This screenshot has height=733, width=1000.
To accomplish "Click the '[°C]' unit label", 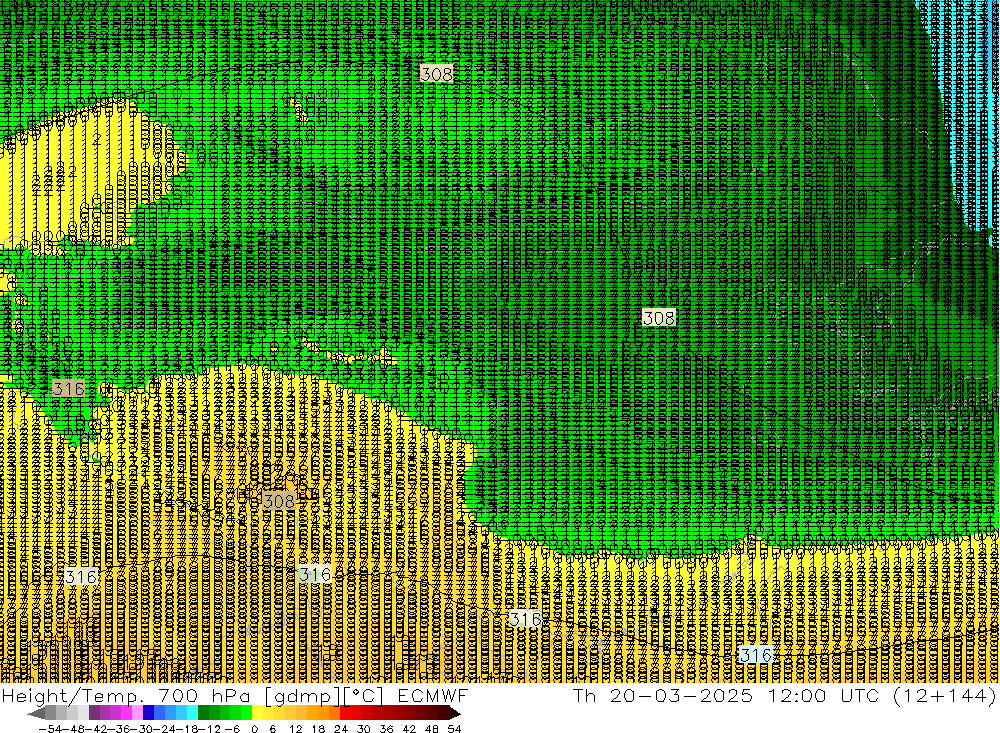I will pos(363,695).
